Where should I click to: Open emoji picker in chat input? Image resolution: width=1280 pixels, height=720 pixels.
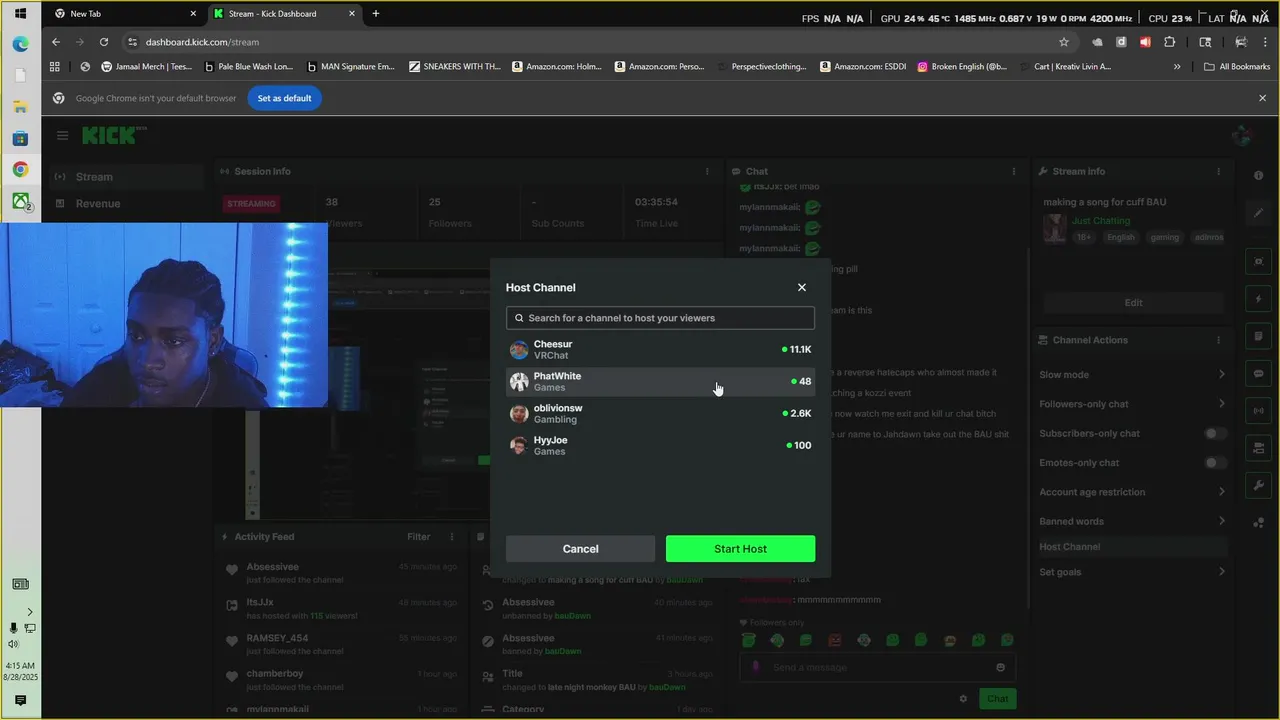1000,667
